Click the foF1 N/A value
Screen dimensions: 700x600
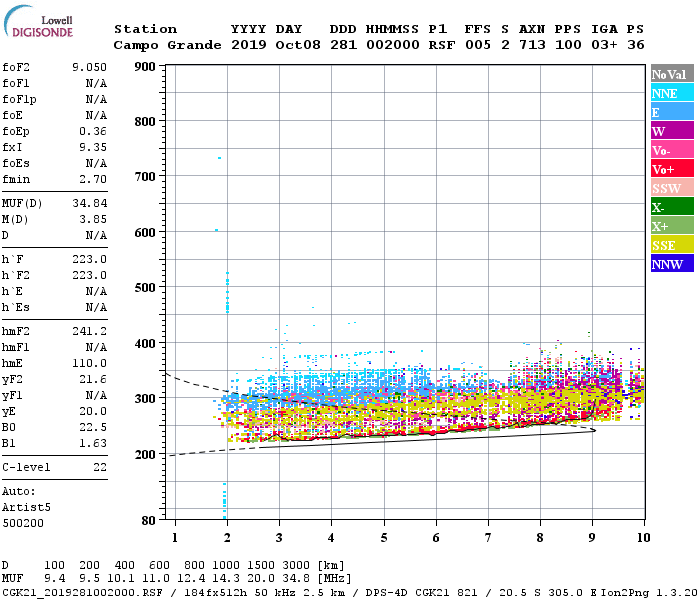point(96,83)
